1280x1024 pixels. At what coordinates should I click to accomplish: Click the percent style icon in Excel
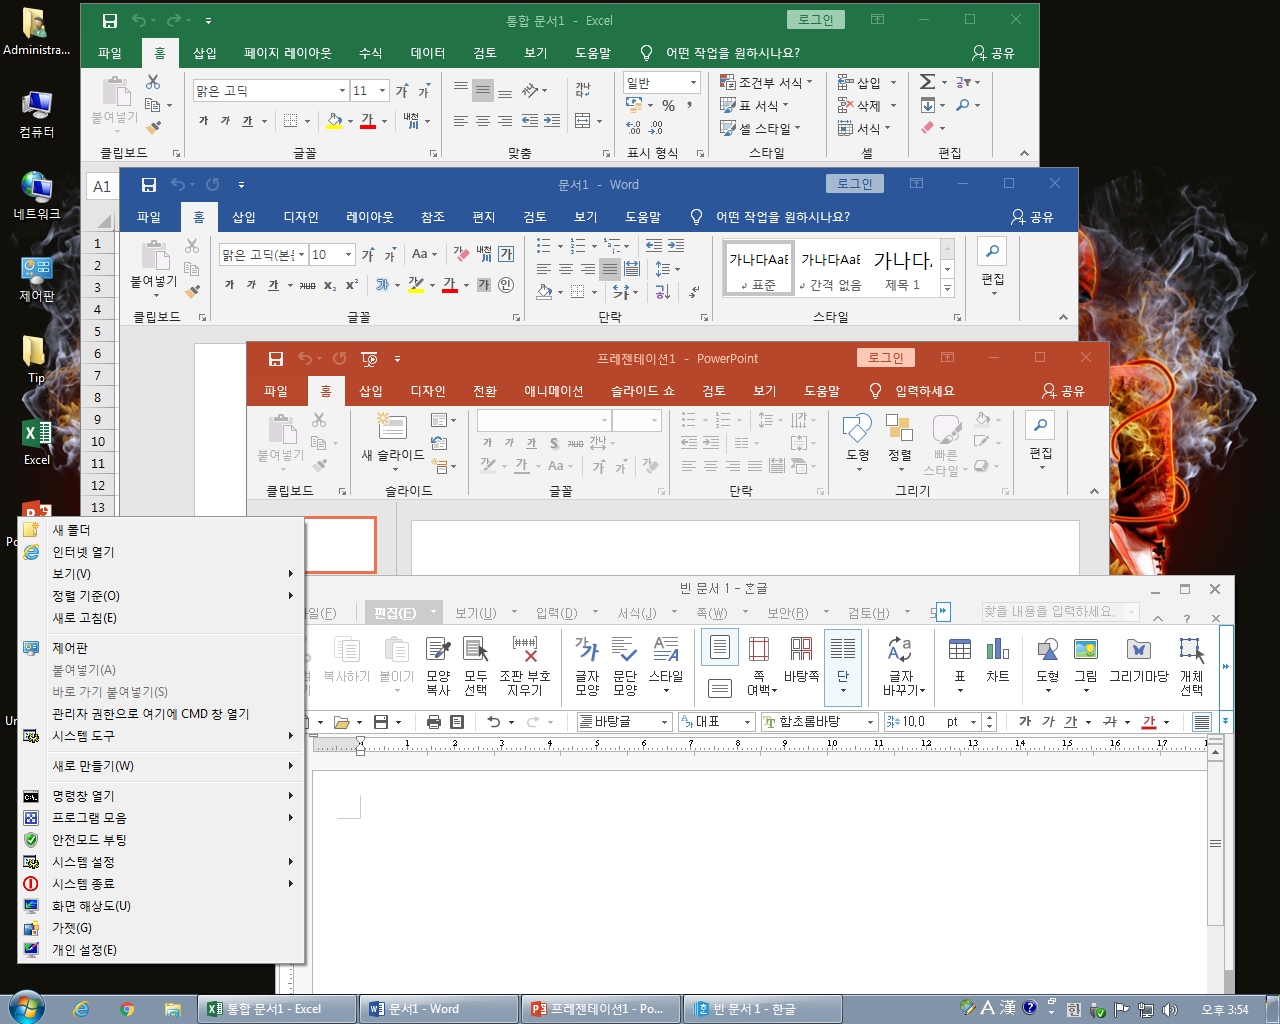(668, 105)
